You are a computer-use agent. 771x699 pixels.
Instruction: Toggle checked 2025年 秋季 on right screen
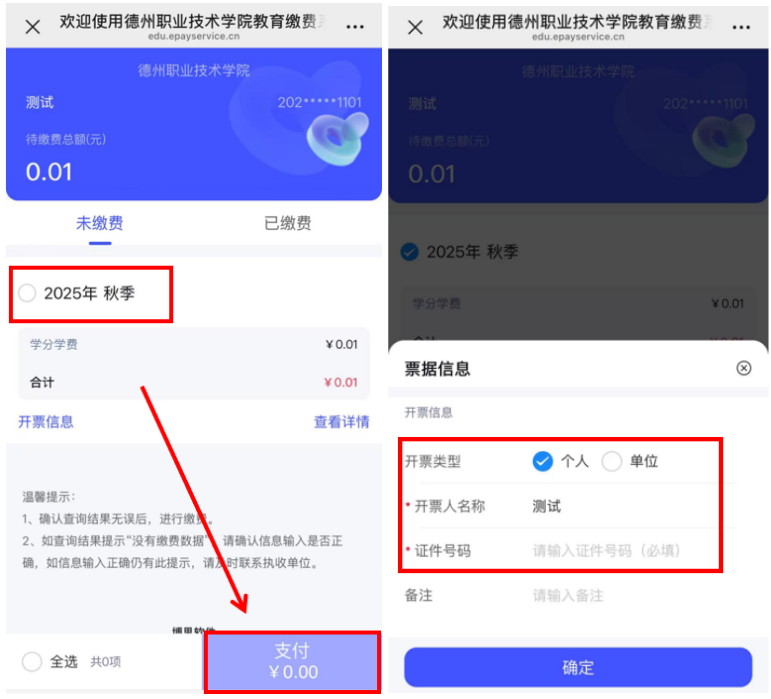point(409,252)
